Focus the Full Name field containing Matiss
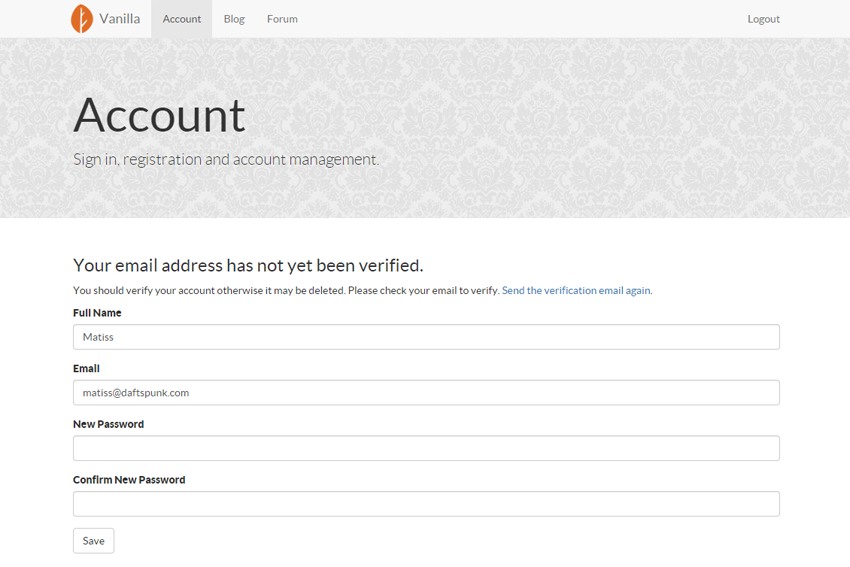 click(426, 337)
